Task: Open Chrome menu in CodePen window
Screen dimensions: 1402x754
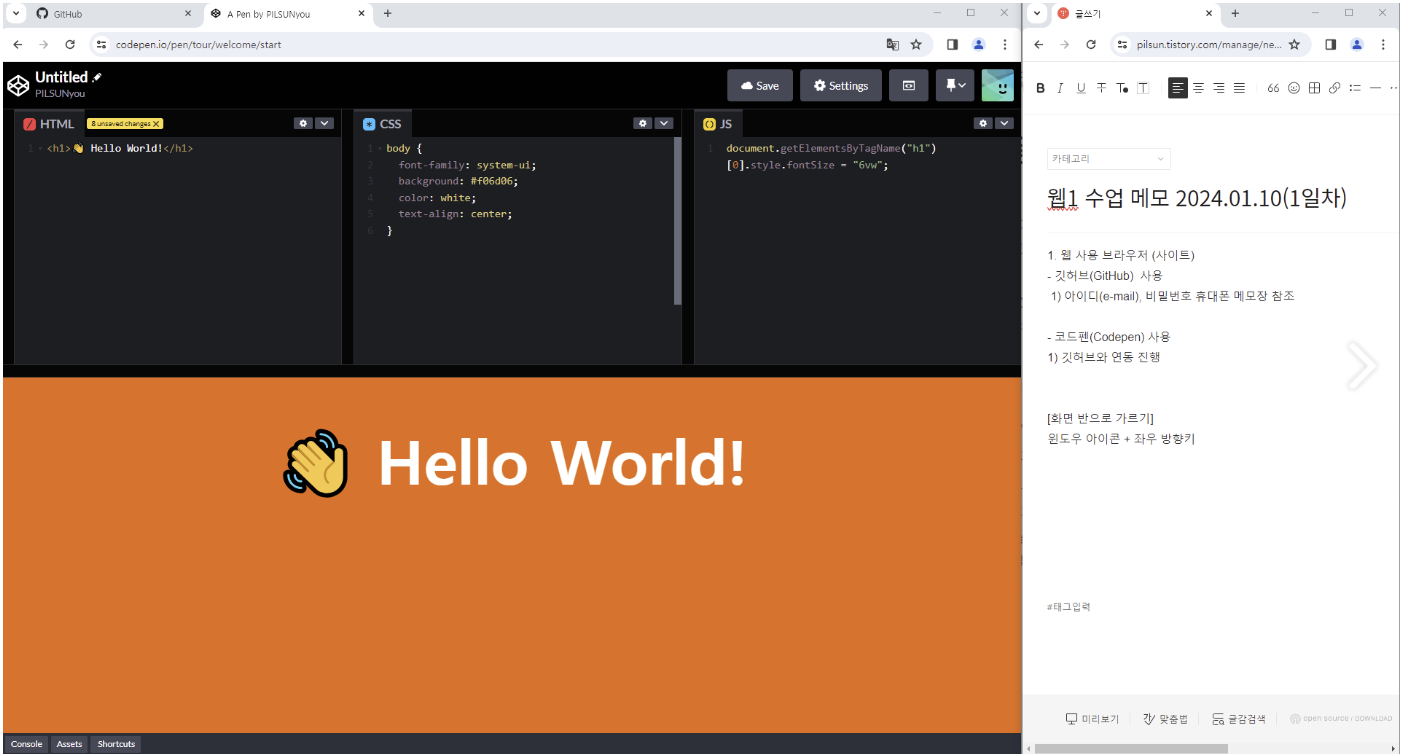Action: click(1004, 44)
